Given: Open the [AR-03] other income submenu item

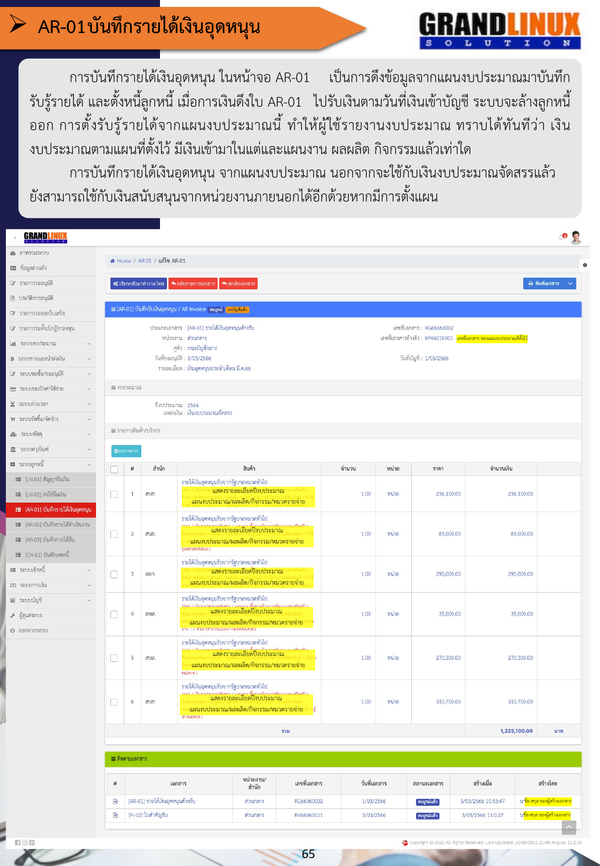Looking at the screenshot, I should [51, 540].
